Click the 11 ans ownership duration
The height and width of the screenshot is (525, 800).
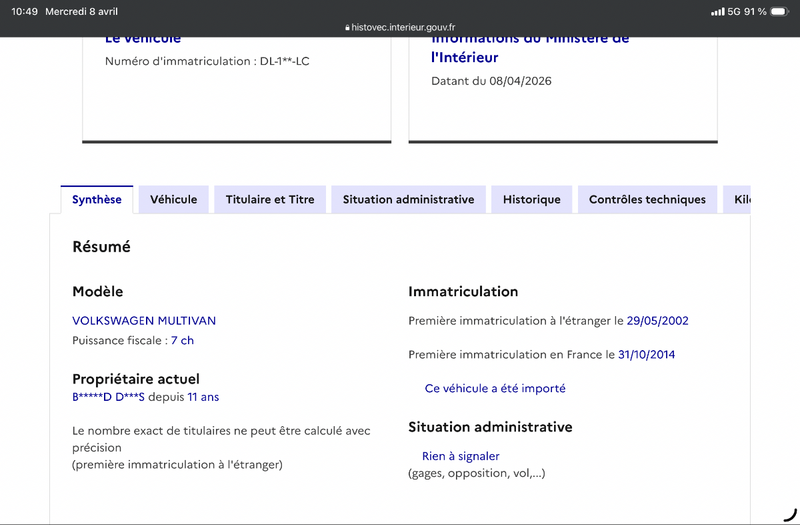coord(203,397)
